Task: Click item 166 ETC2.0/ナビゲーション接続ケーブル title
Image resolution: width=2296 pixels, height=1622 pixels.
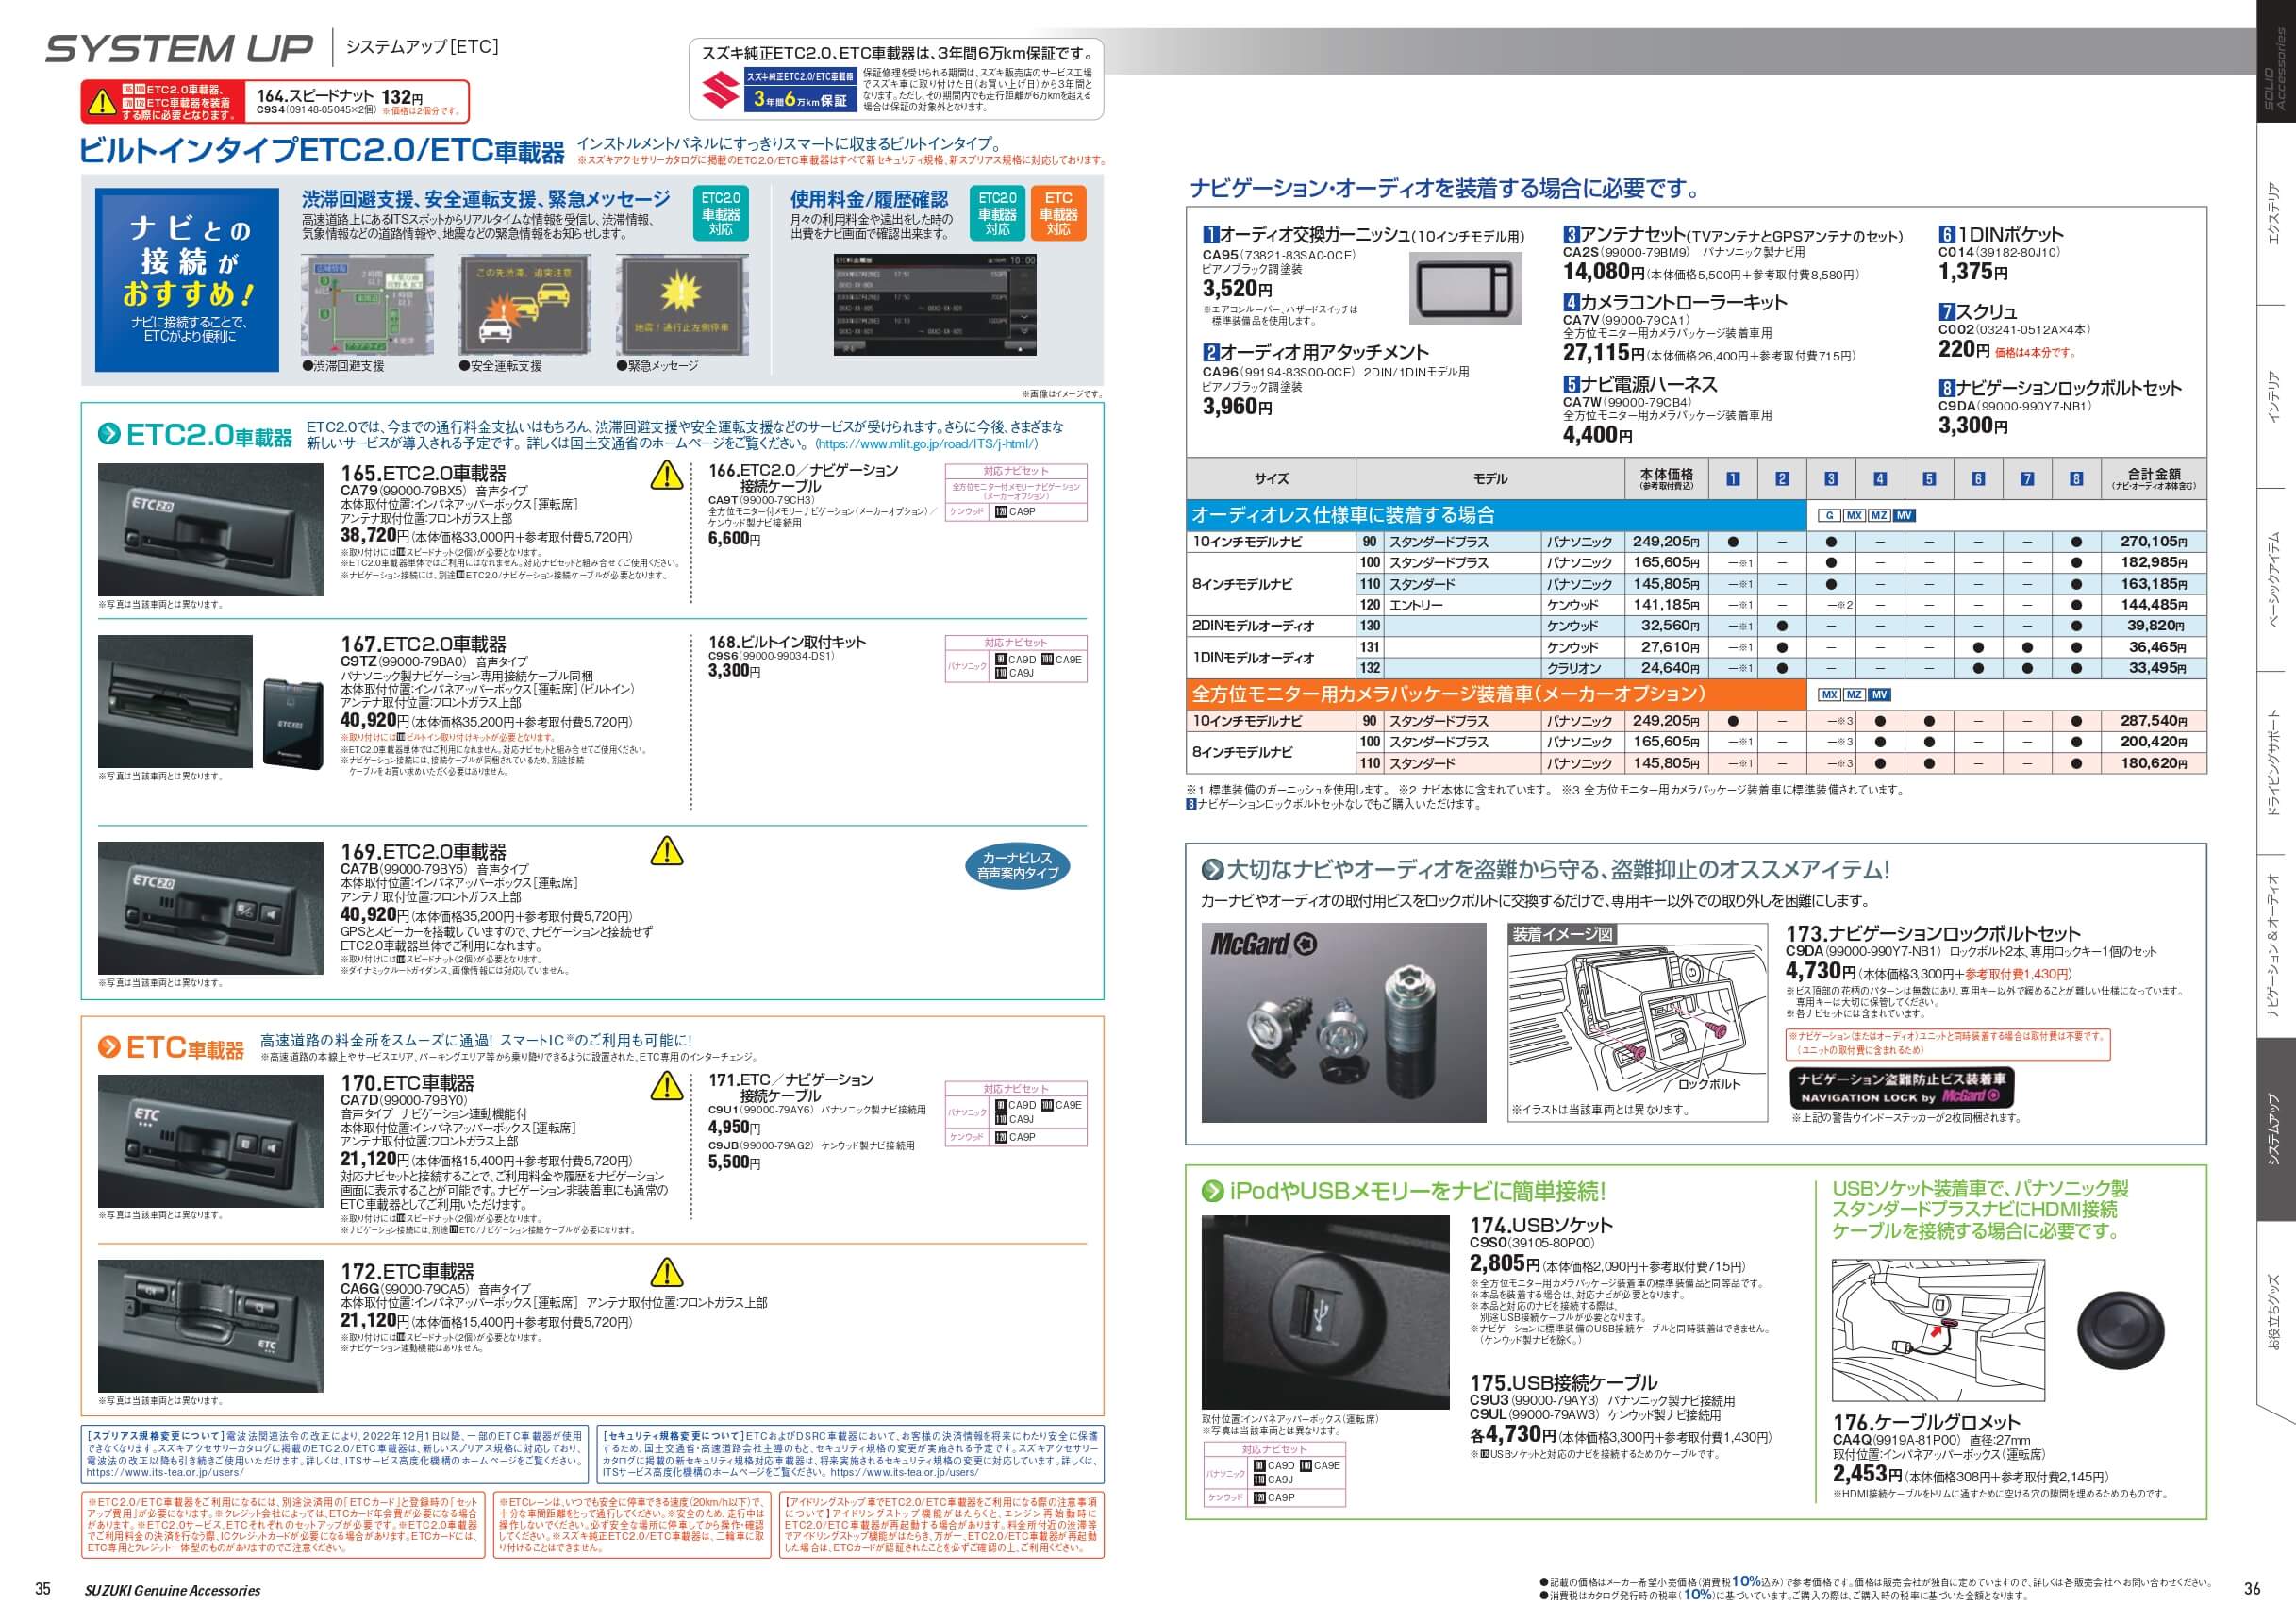Action: pos(803,478)
